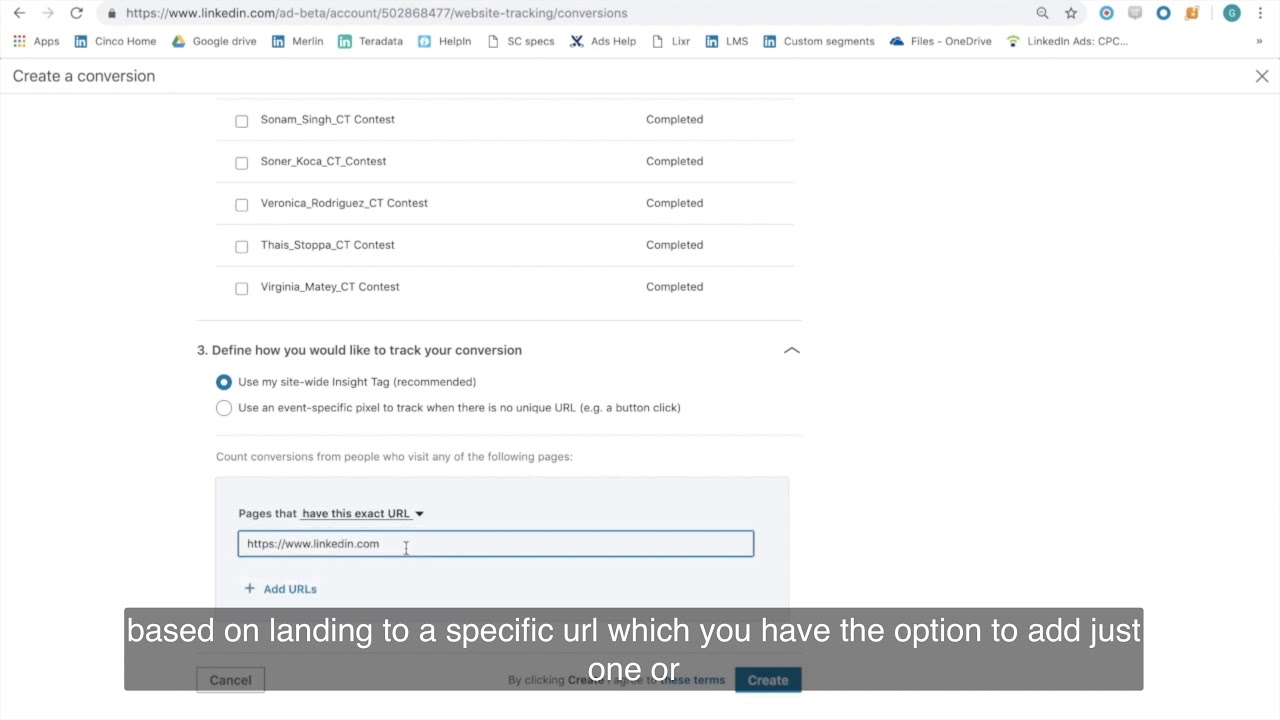Image resolution: width=1280 pixels, height=720 pixels.
Task: Select event-specific pixel option
Action: 224,408
